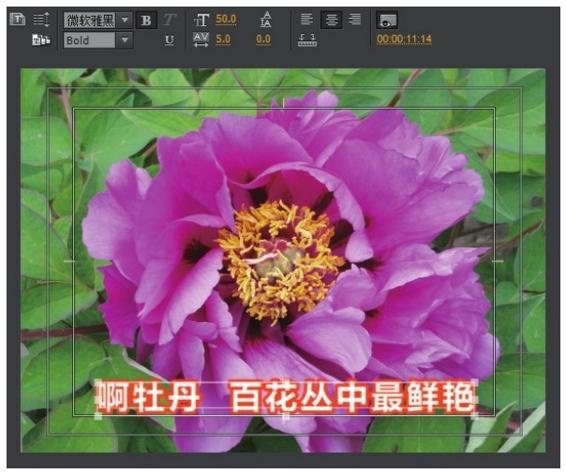Toggle Show Background Video icon
566x474 pixels.
click(387, 20)
